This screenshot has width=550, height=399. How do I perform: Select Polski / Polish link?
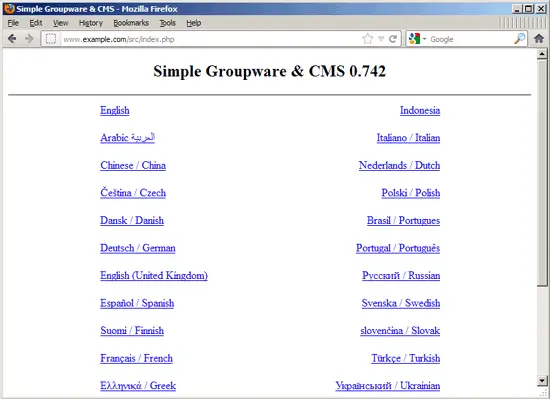411,192
